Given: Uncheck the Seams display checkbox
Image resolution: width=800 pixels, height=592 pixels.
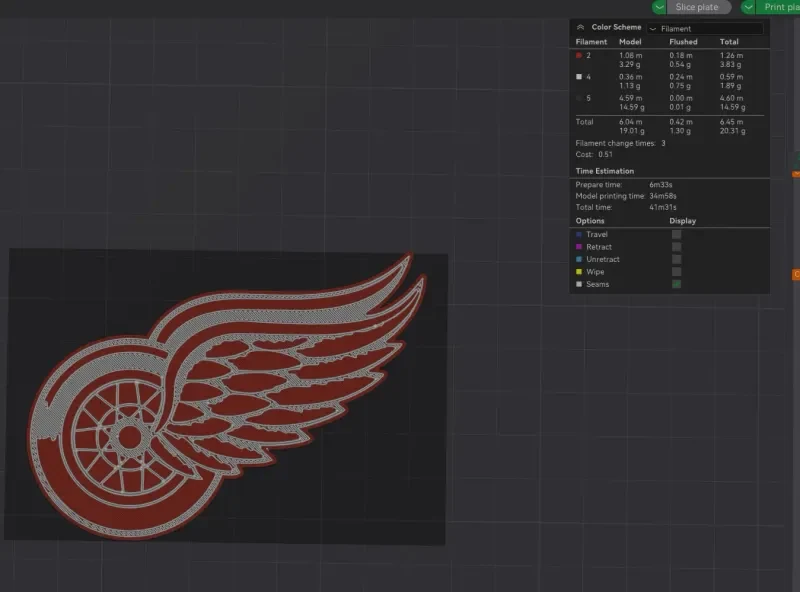Looking at the screenshot, I should pyautogui.click(x=677, y=284).
